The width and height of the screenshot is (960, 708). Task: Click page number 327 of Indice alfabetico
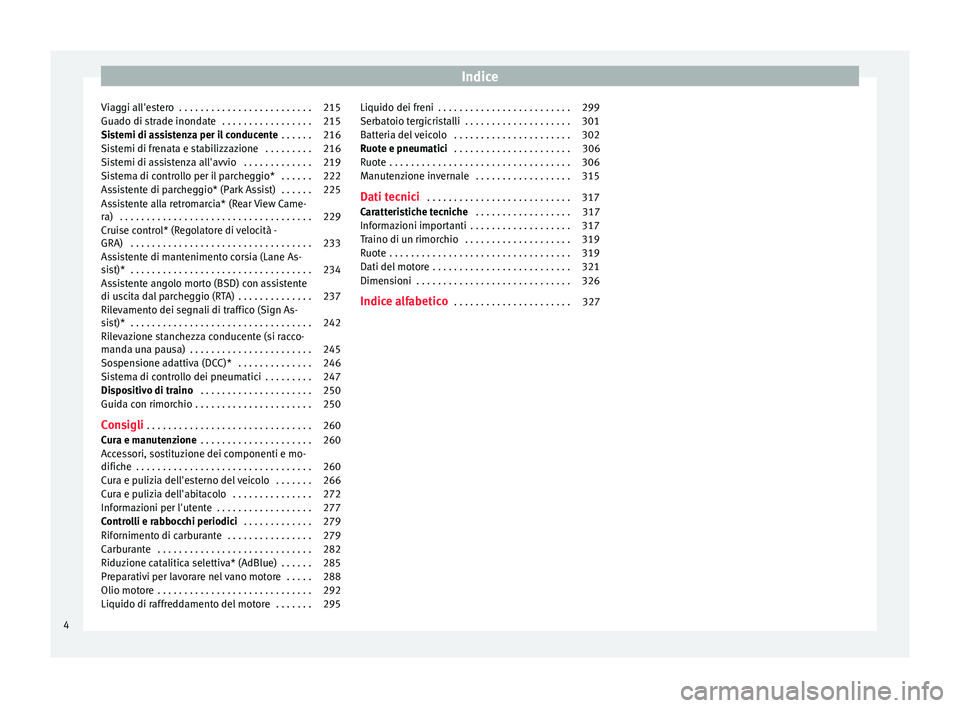[x=591, y=302]
